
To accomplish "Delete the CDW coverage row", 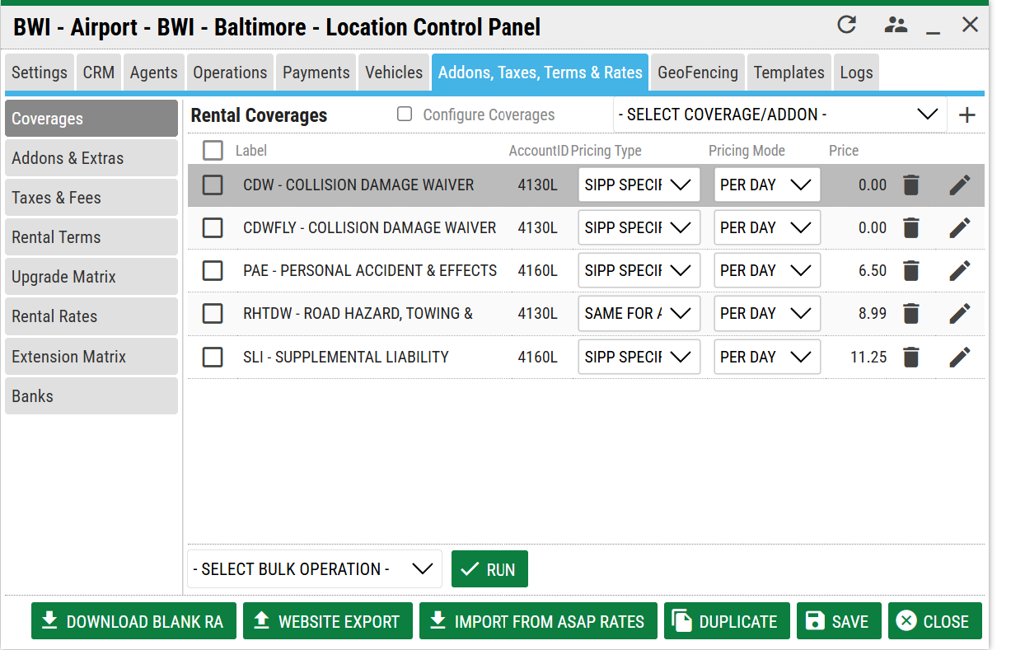I will 911,185.
